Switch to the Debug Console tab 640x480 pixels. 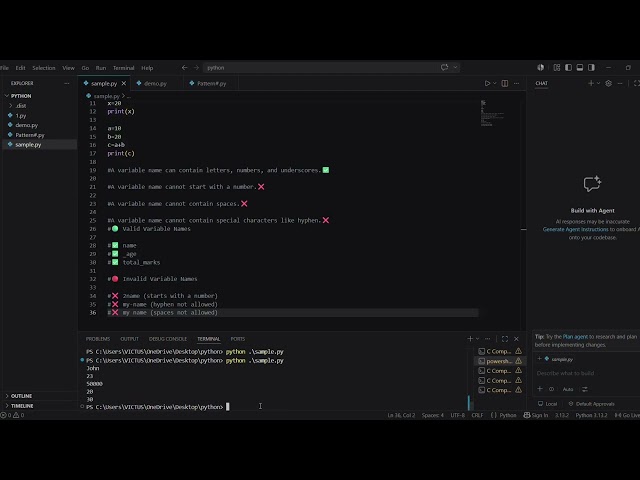168,339
